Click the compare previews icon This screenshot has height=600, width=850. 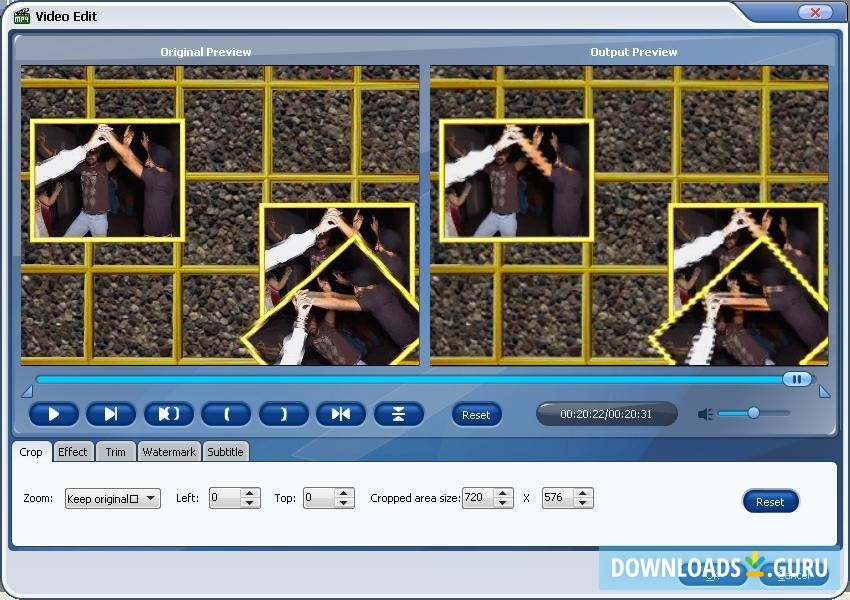(x=398, y=414)
